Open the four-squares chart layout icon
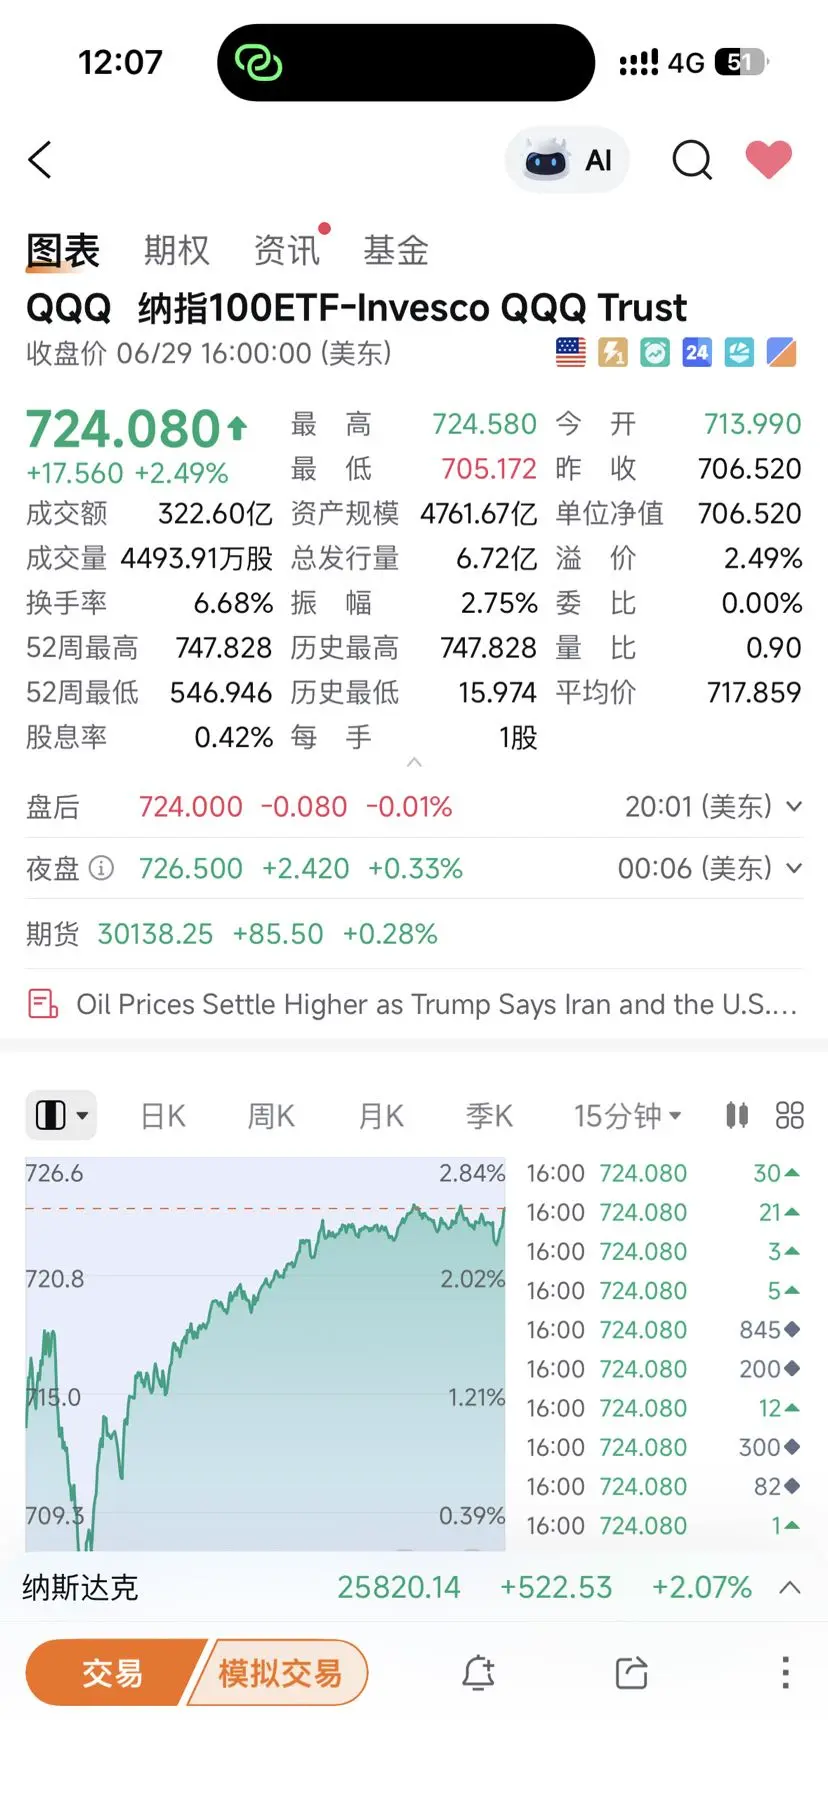The height and width of the screenshot is (1796, 828). (x=790, y=1115)
